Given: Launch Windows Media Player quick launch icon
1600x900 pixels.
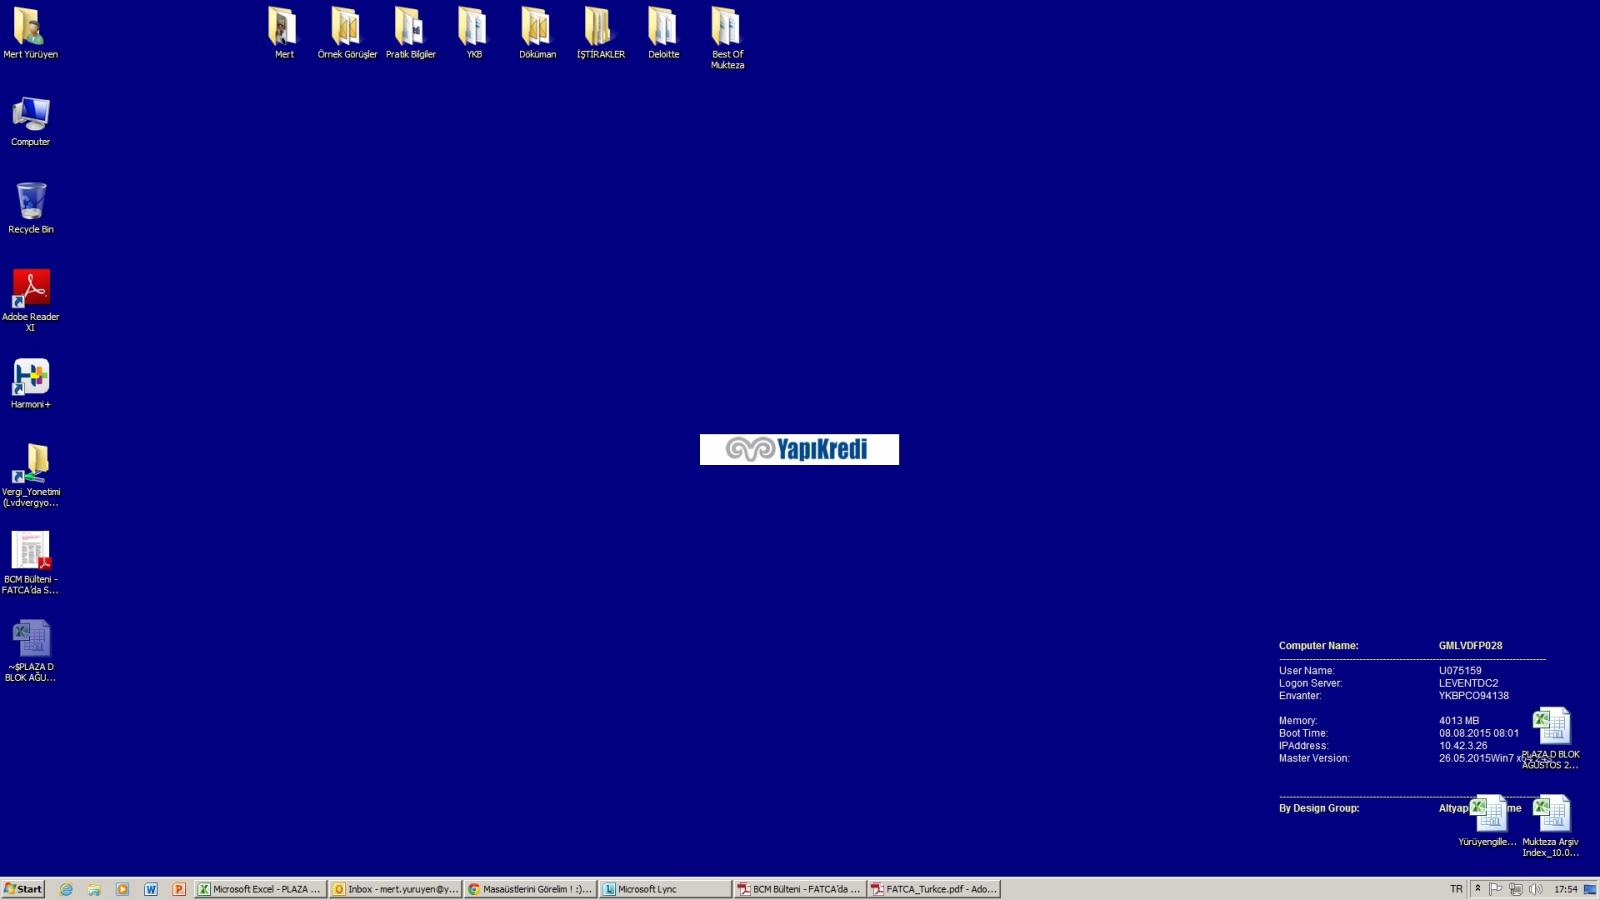Looking at the screenshot, I should (x=122, y=889).
